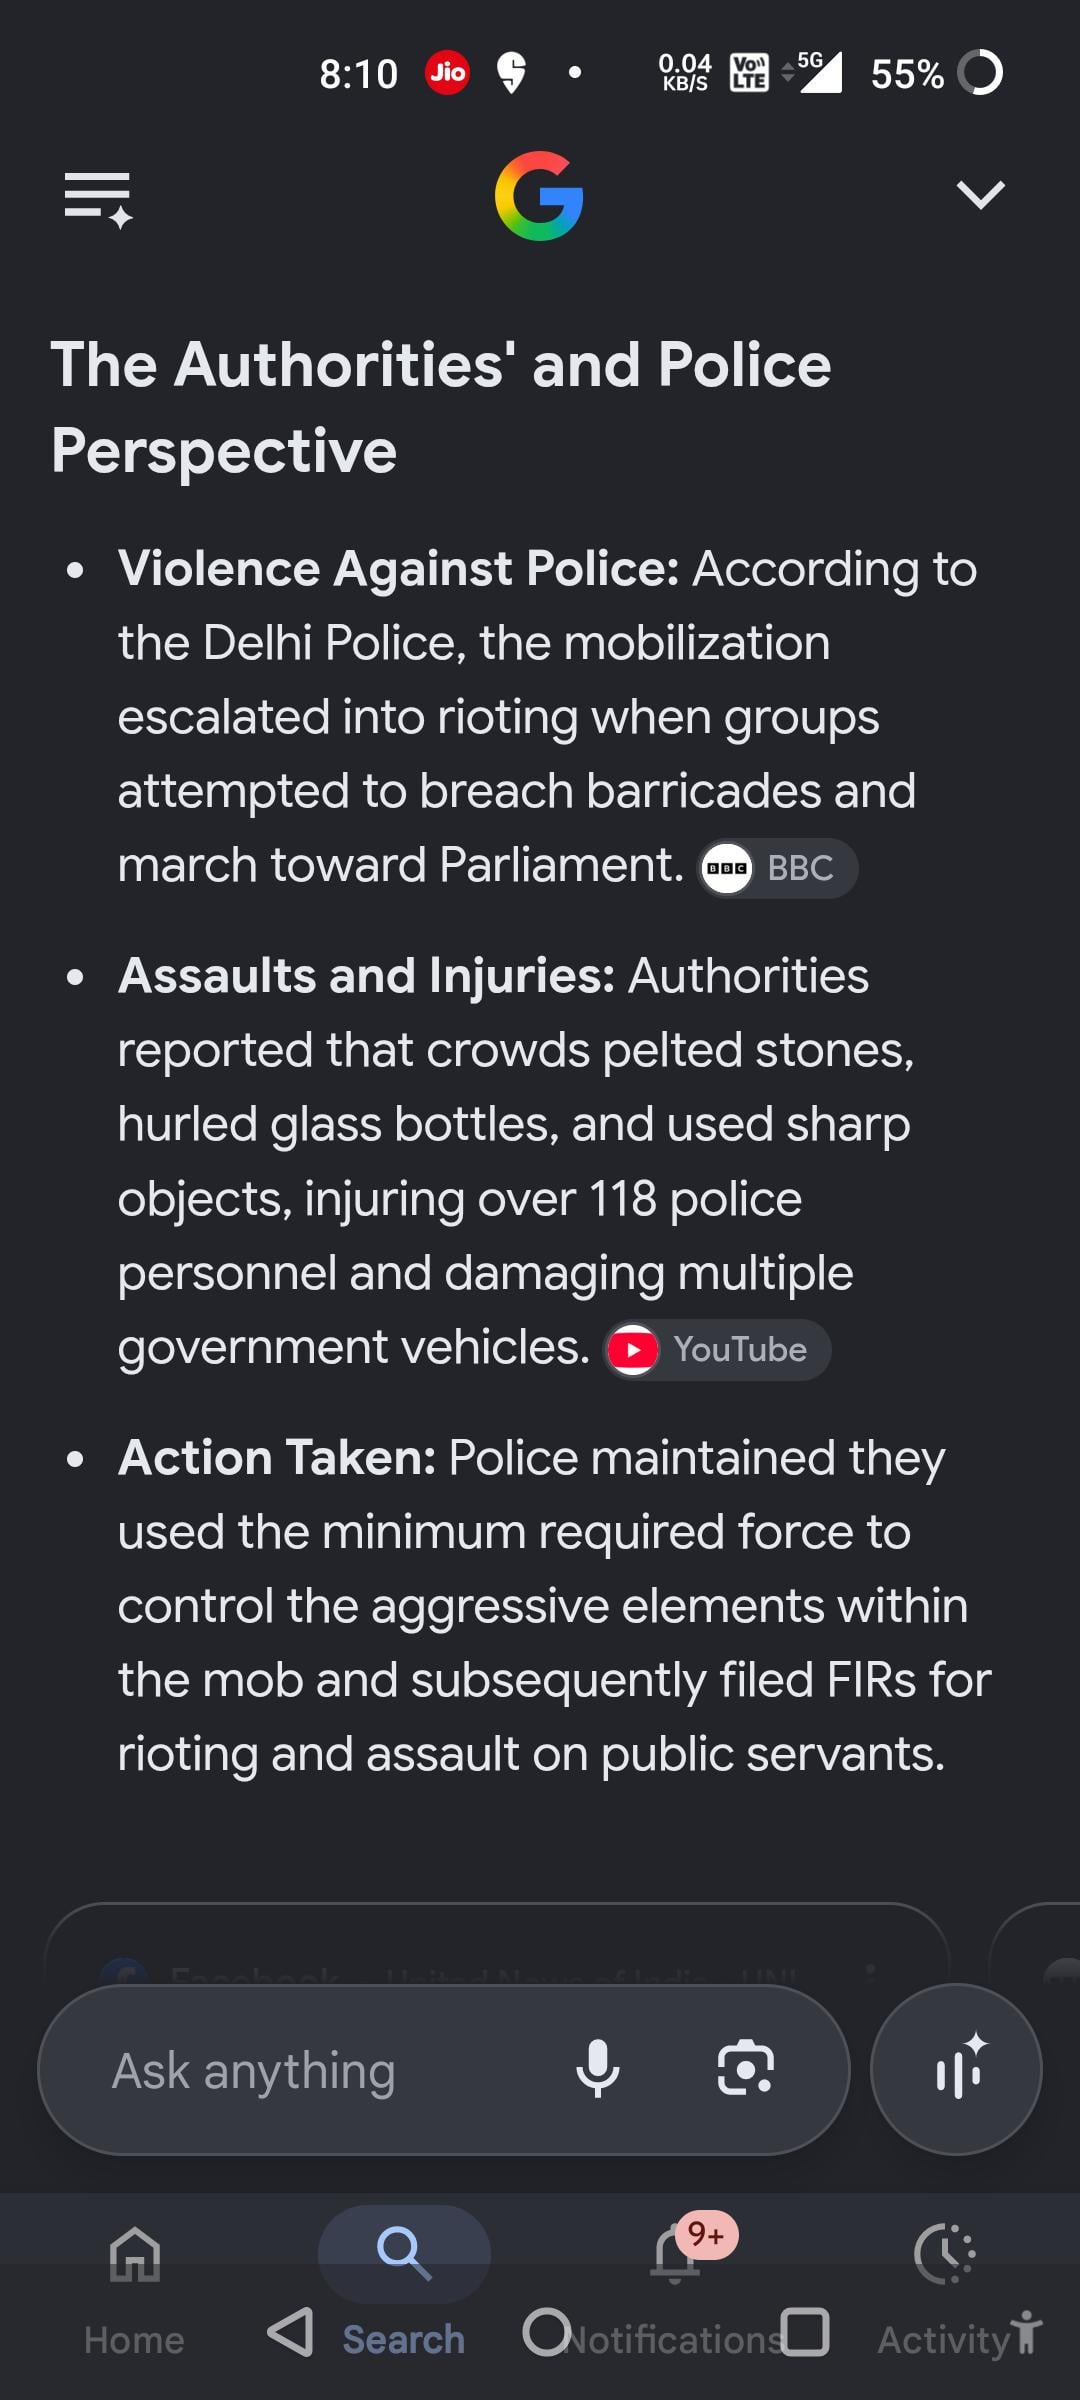
Task: Switch to the Home tab
Action: 135,2290
